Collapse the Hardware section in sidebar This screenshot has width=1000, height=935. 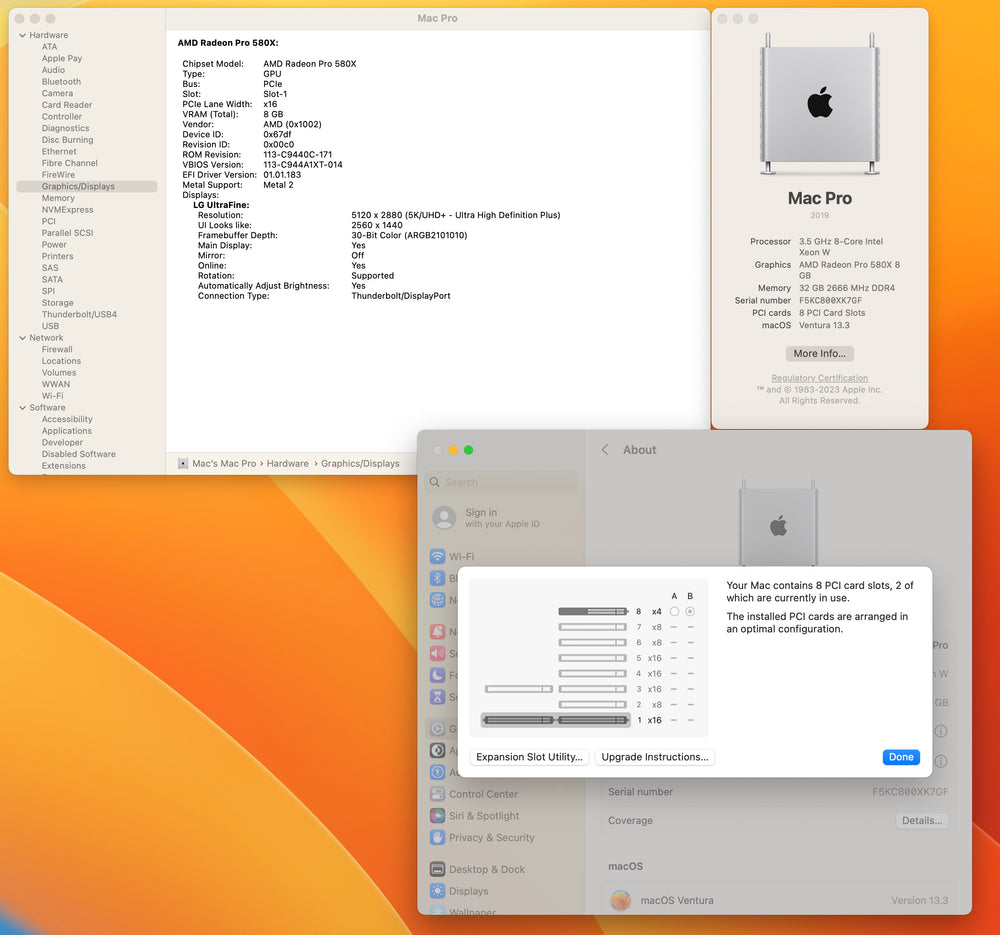tap(22, 35)
